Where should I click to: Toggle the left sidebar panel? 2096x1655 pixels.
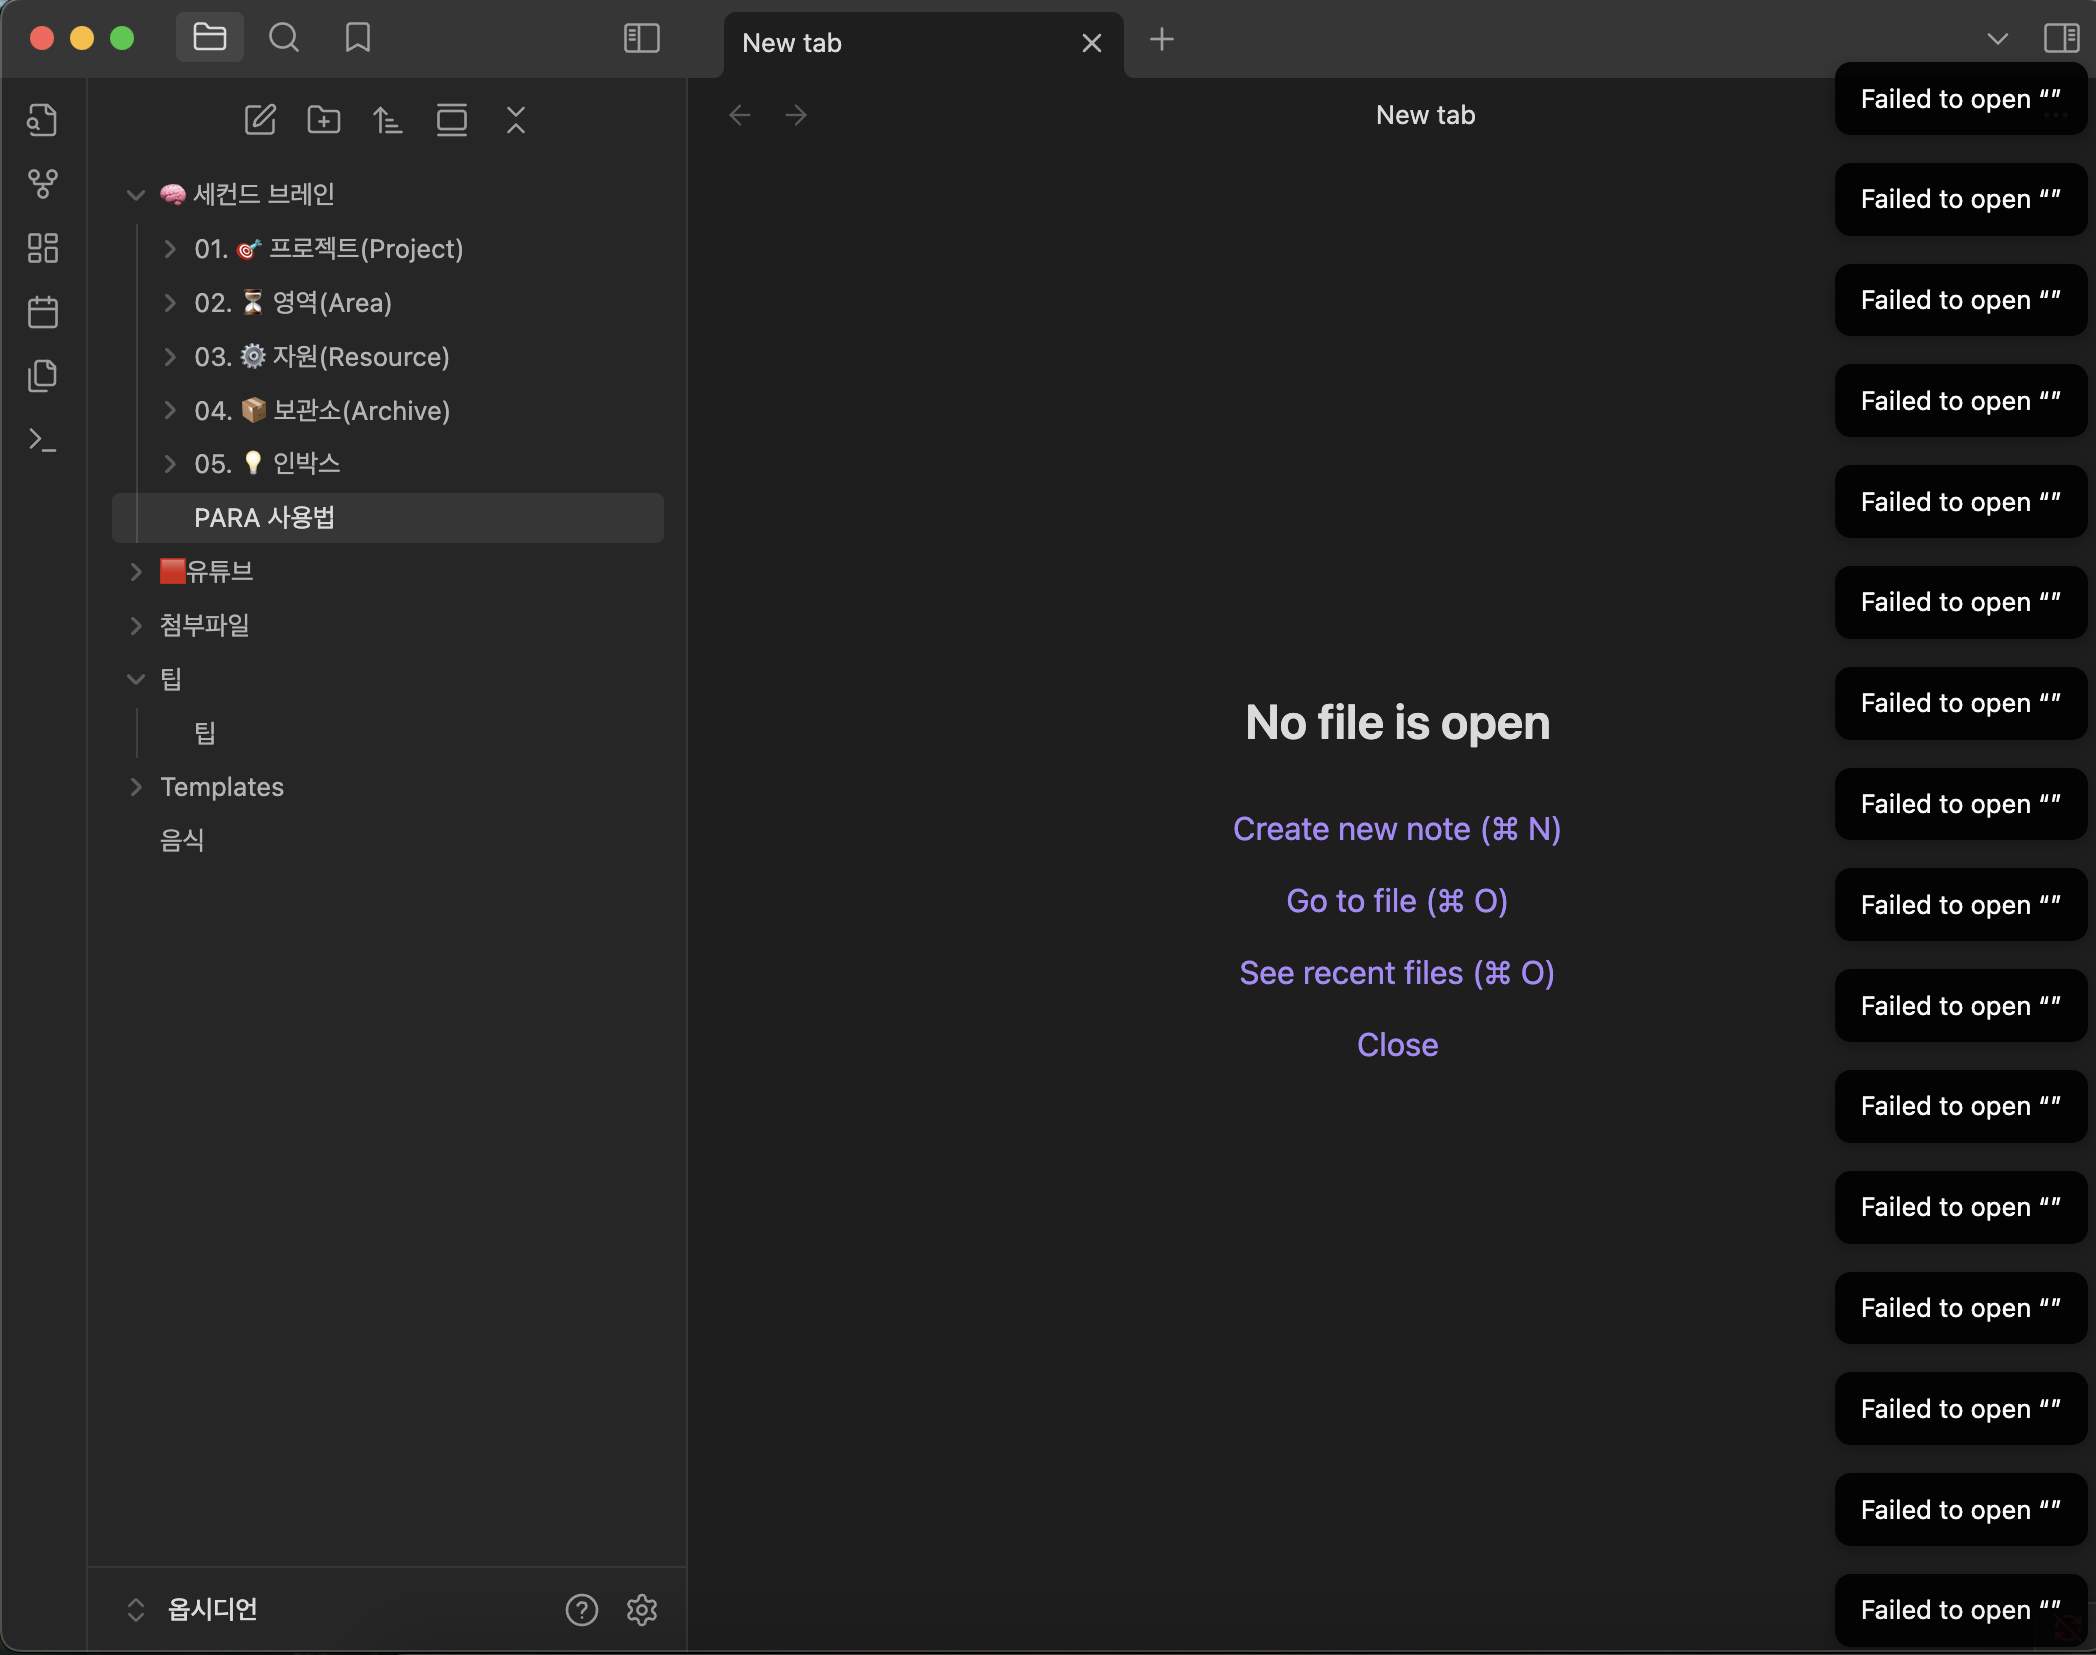coord(641,39)
